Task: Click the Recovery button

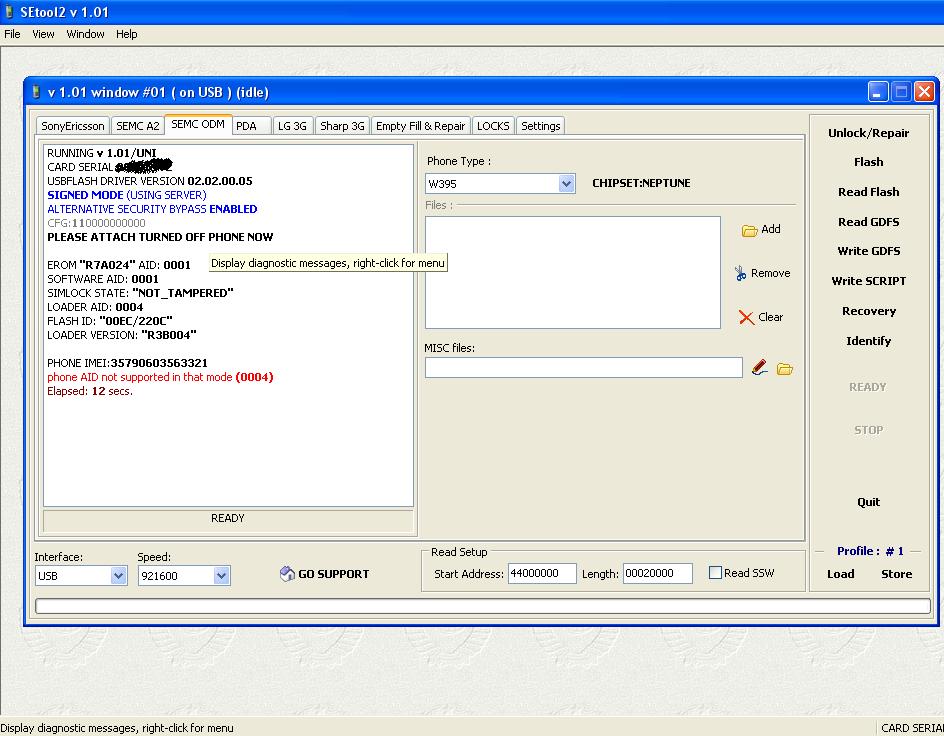Action: [x=868, y=311]
